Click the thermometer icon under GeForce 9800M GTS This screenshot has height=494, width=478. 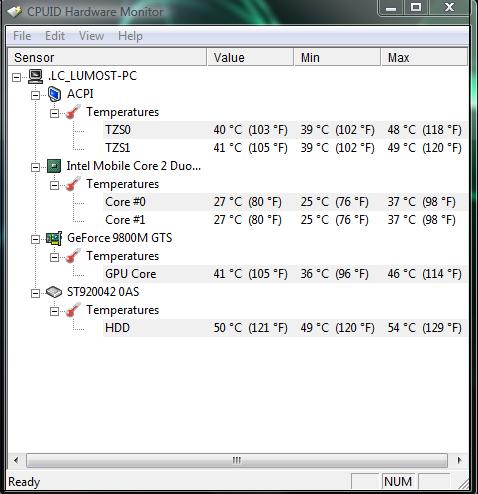click(x=73, y=256)
